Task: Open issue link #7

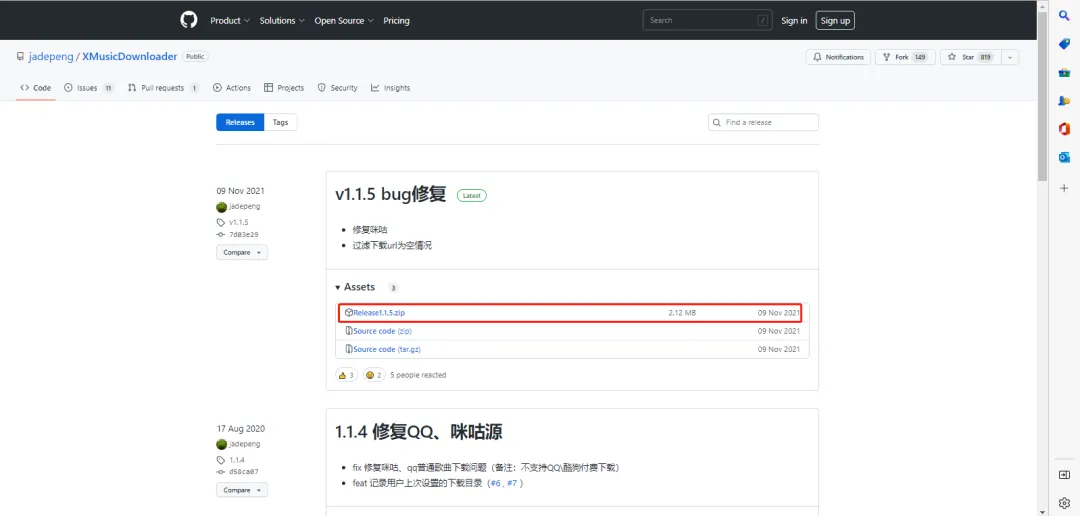Action: (512, 484)
